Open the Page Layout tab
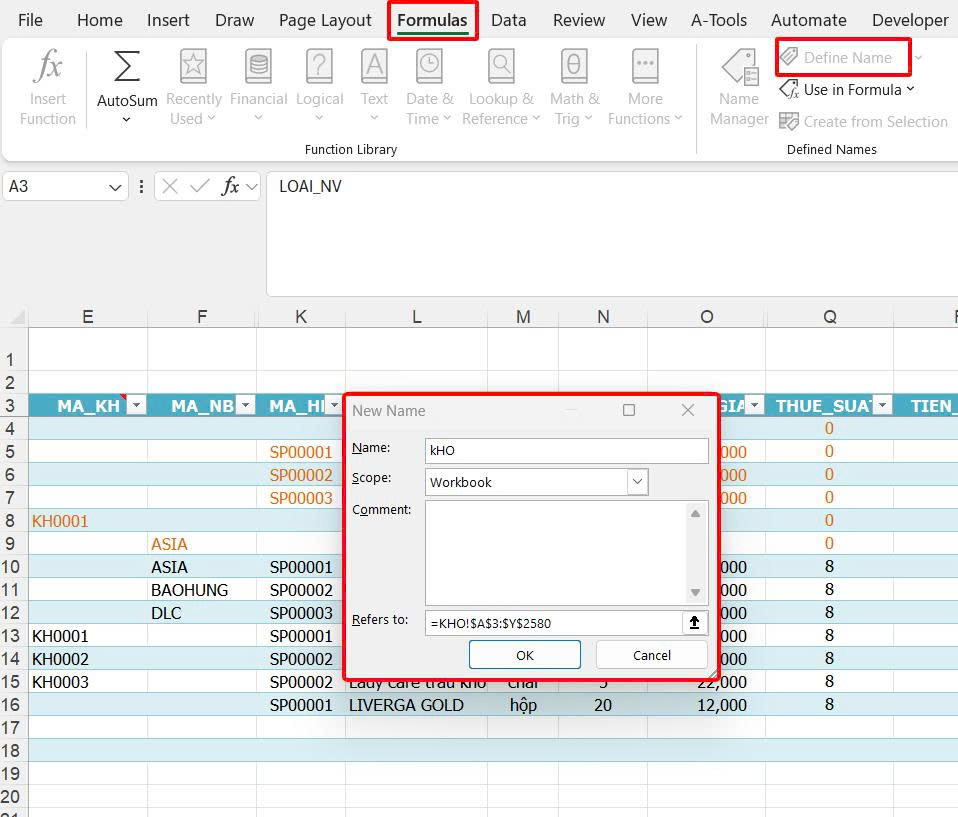The image size is (958, 817). [x=325, y=20]
